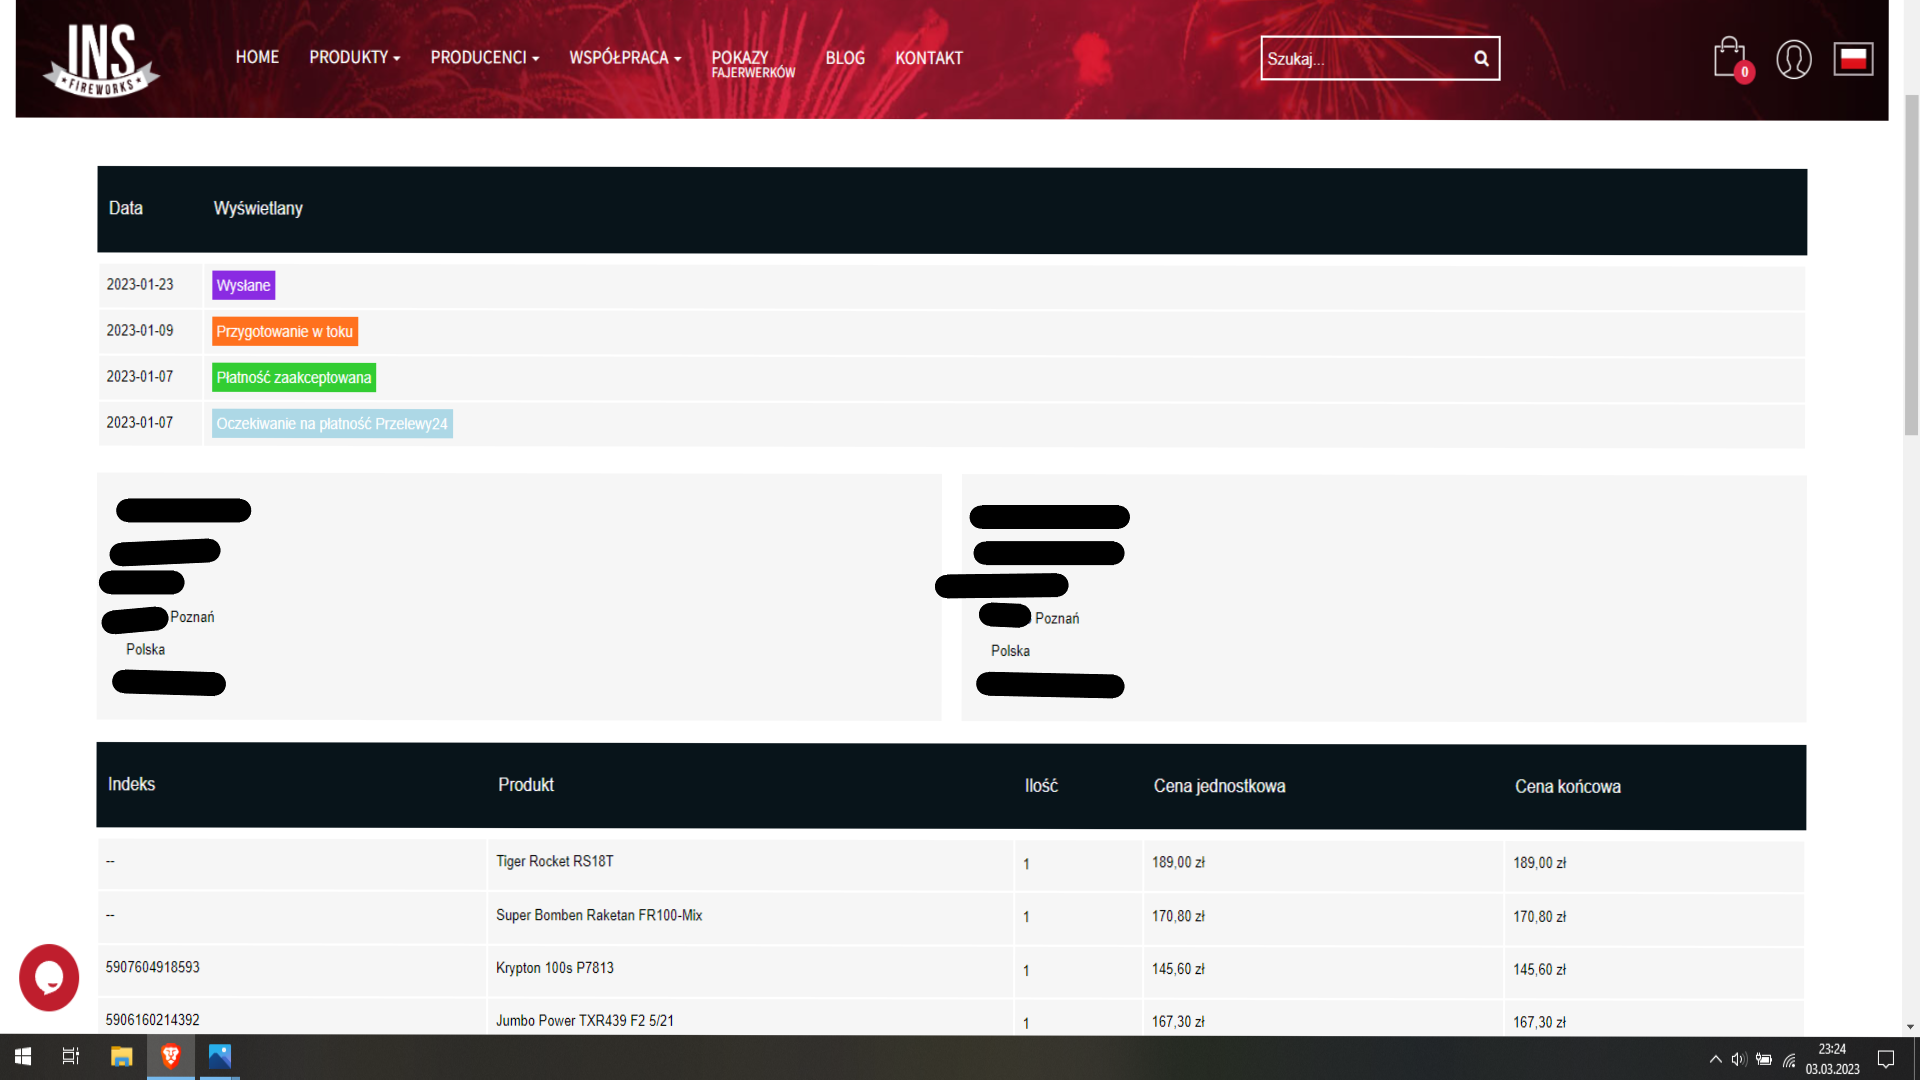This screenshot has width=1920, height=1080.
Task: Click the search magnifier icon
Action: coord(1481,59)
